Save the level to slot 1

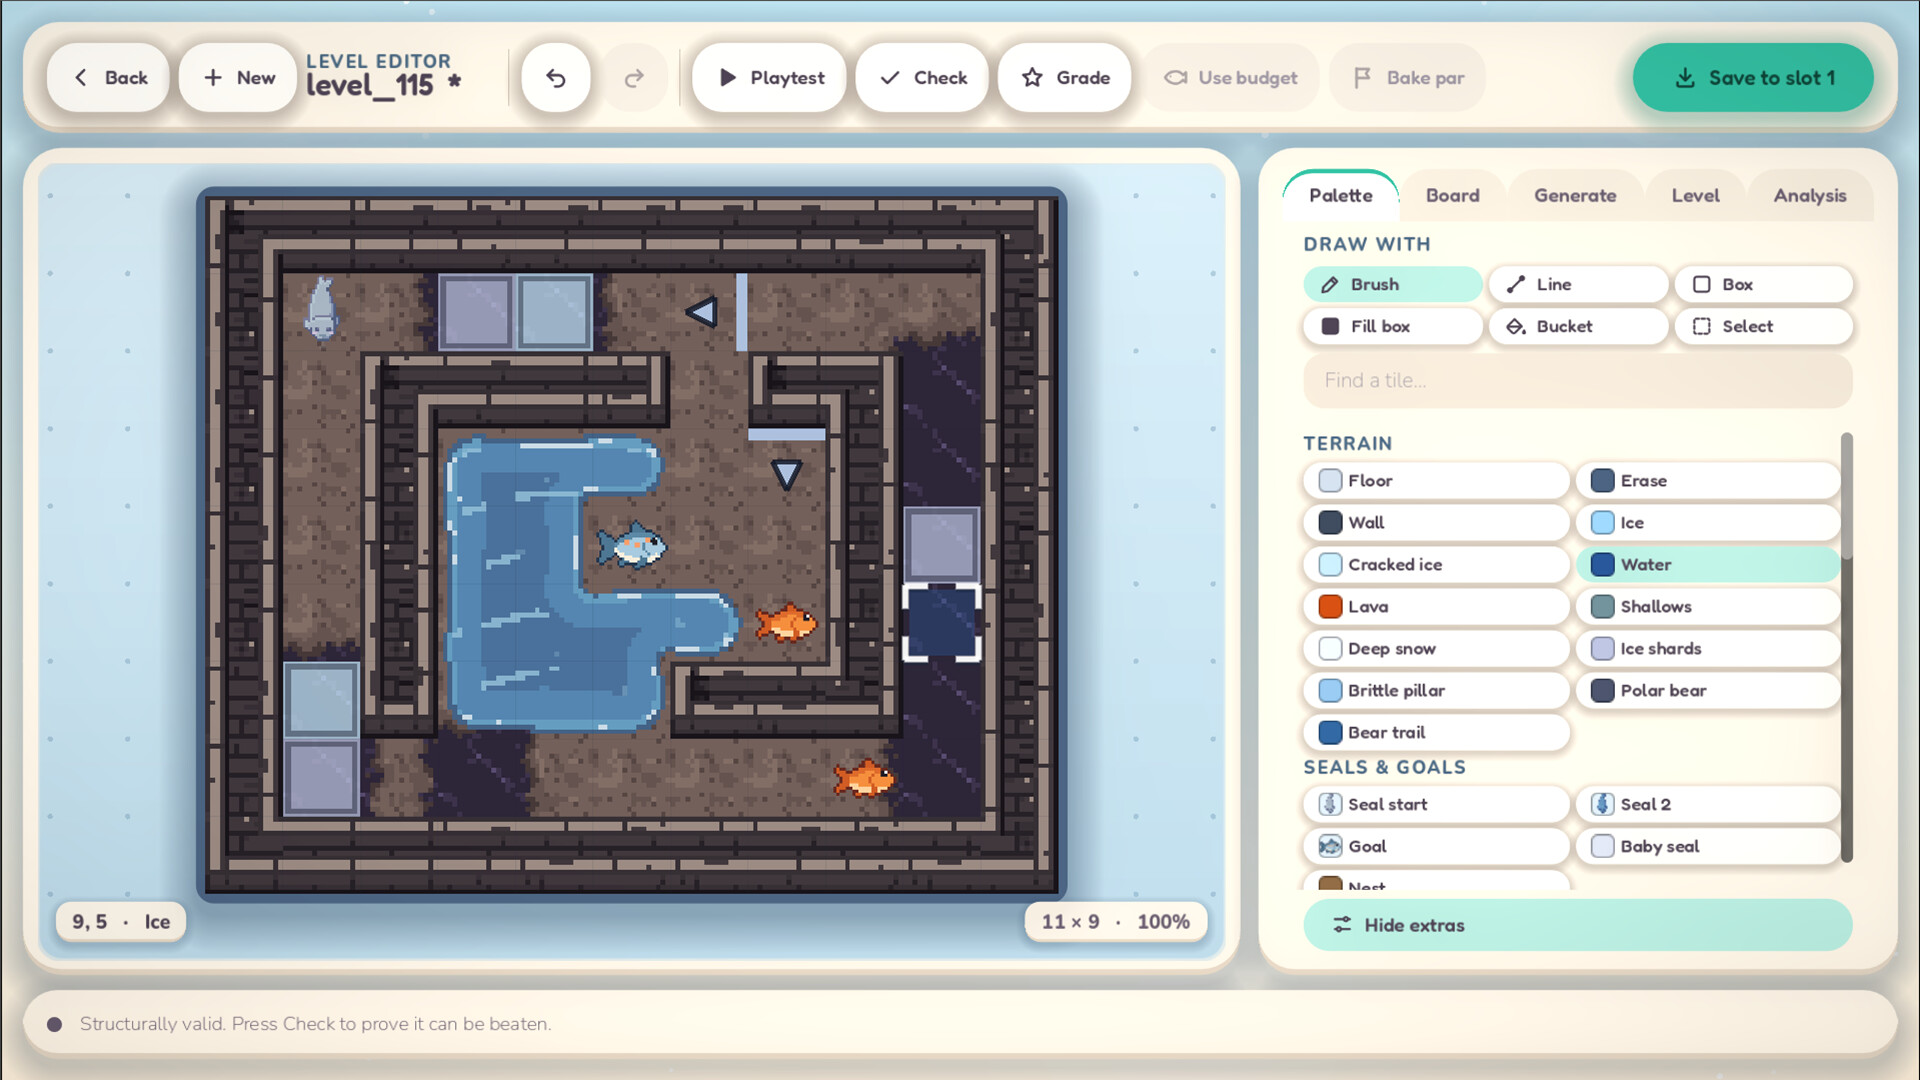1753,78
